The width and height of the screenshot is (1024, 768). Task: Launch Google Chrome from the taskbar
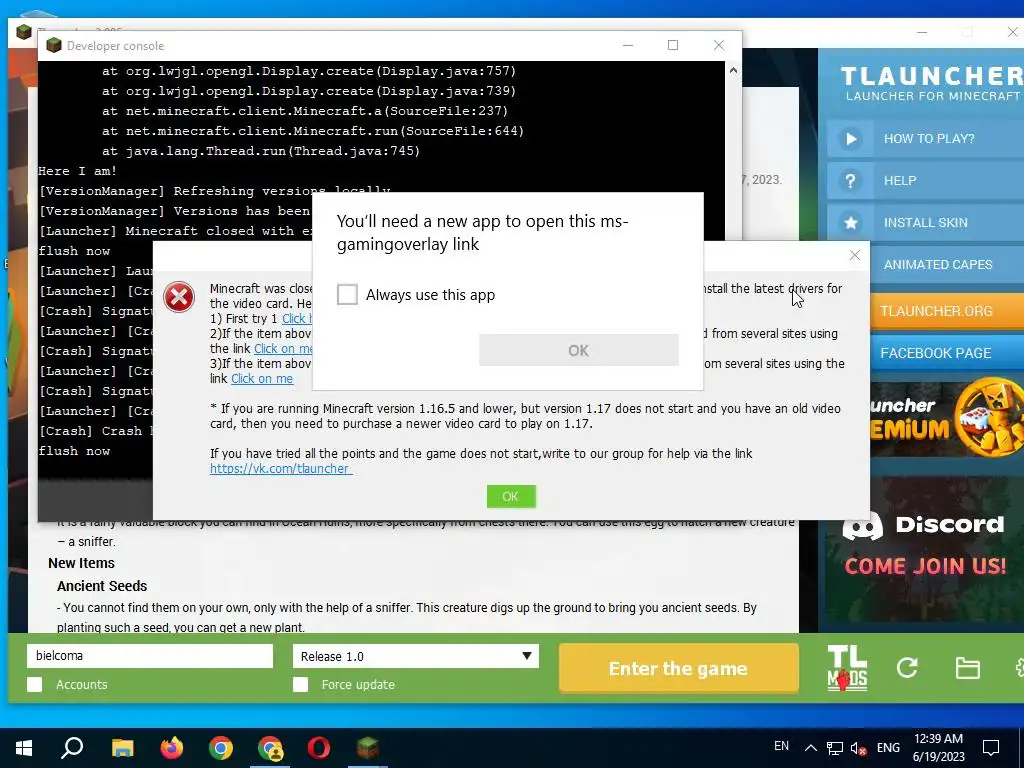(221, 747)
